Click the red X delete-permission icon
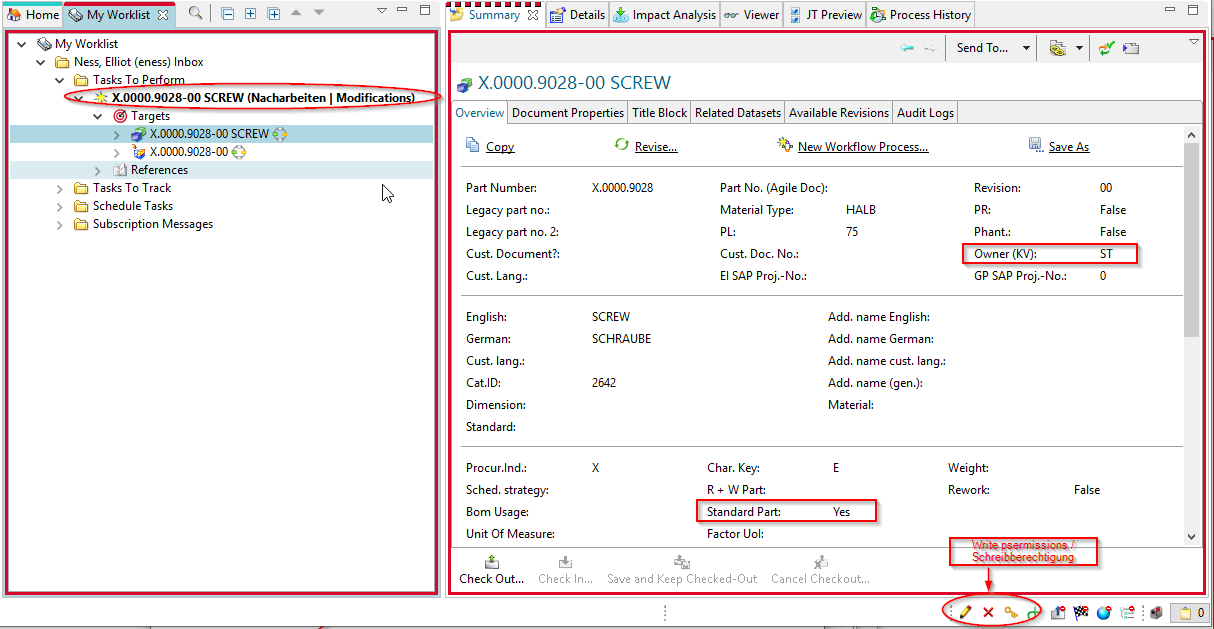The width and height of the screenshot is (1214, 629). coord(988,612)
